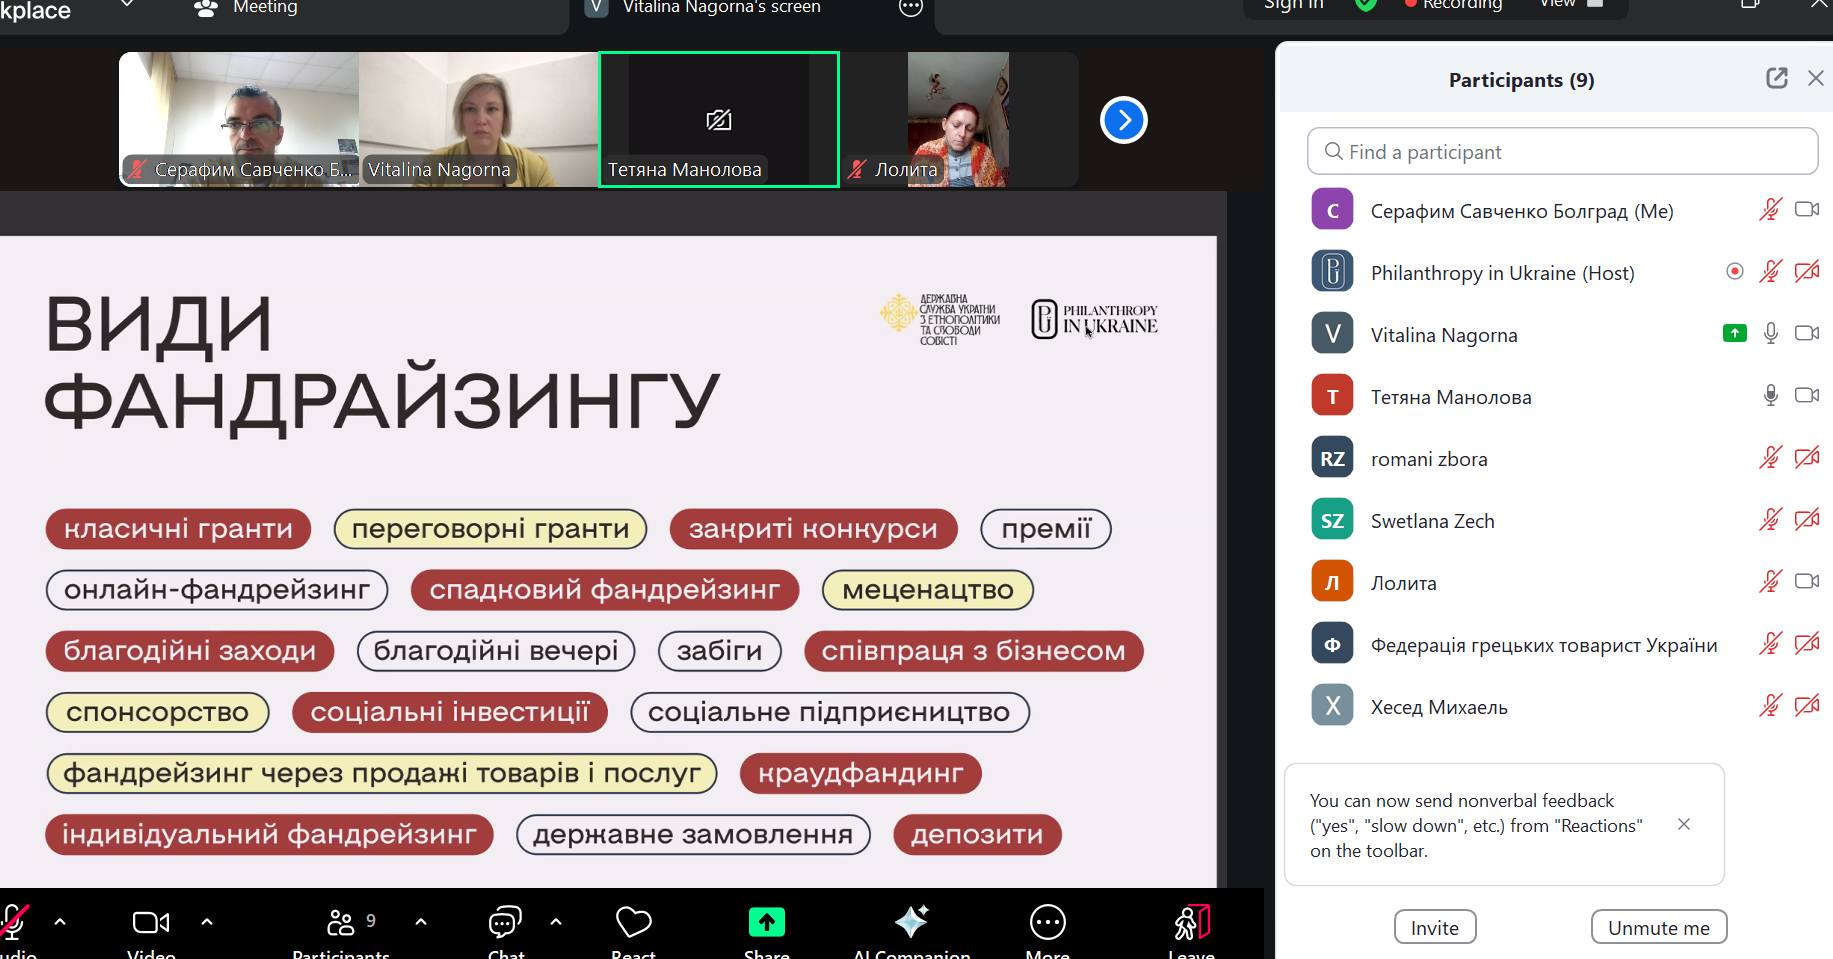1833x959 pixels.
Task: Click the green Share screen icon
Action: pyautogui.click(x=766, y=922)
